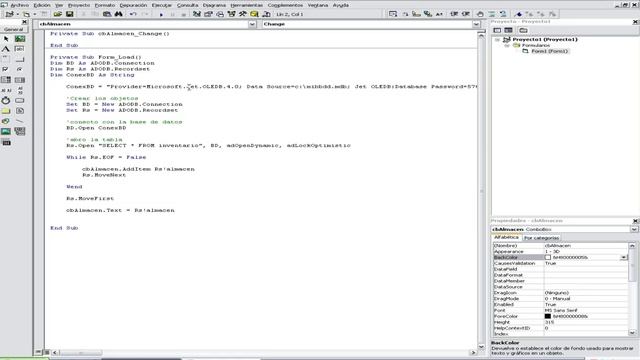Click Toggle Breakpoint hand icon

click(x=480, y=14)
